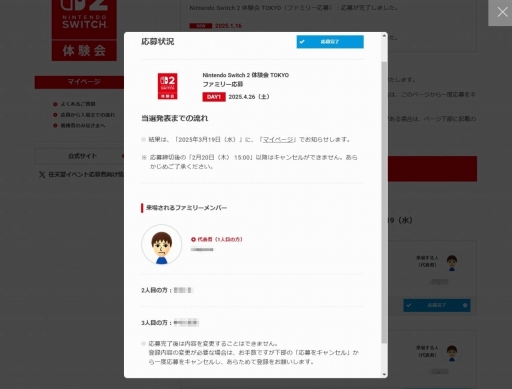This screenshot has width=512, height=389.
Task: Click the Nintendo Switch 2 体験会 logo
Action: (x=84, y=30)
